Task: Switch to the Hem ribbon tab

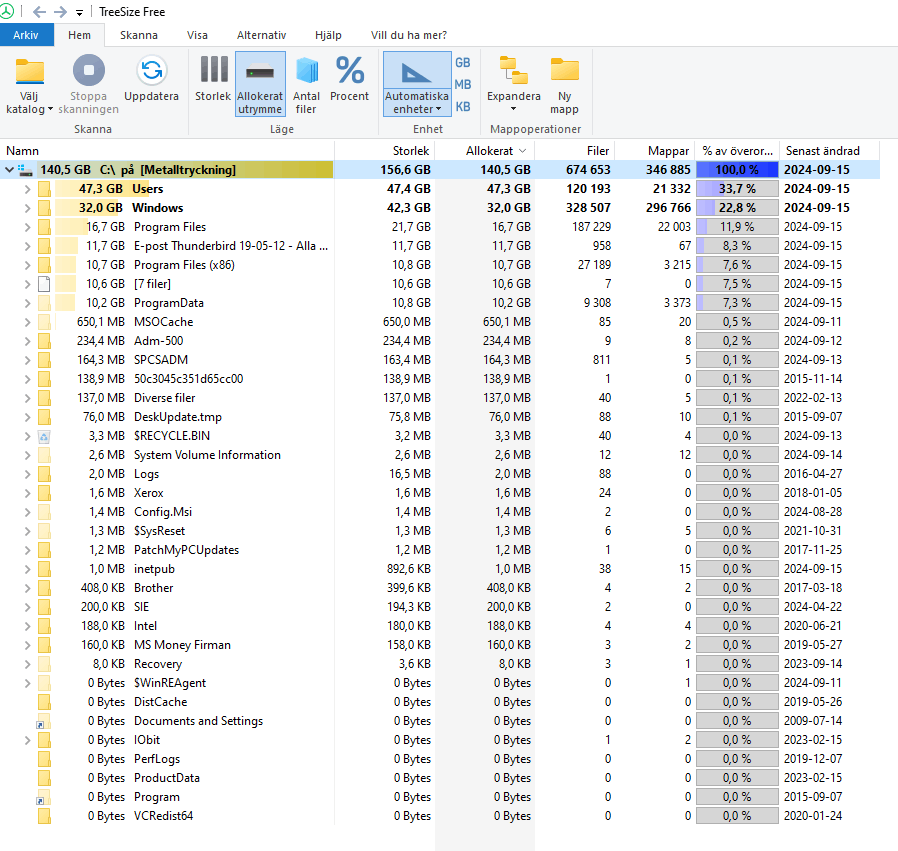Action: (x=80, y=35)
